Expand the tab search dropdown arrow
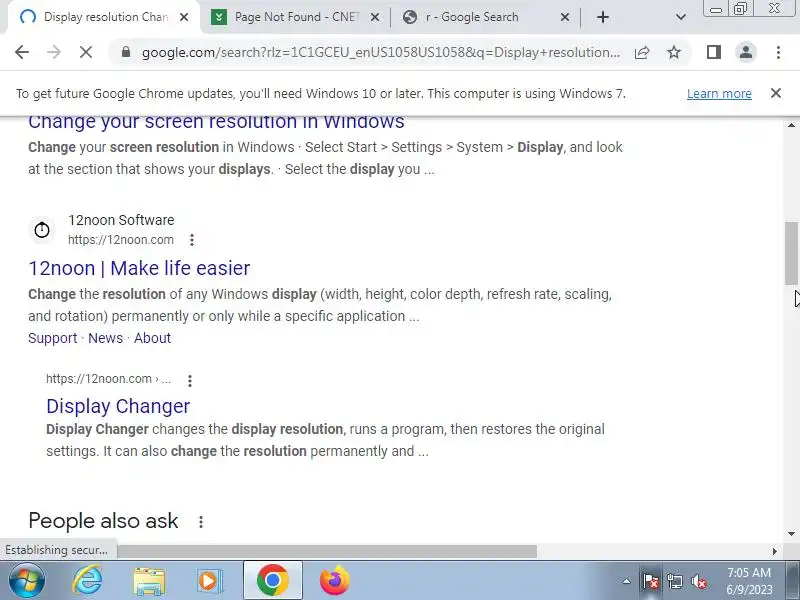 tap(681, 17)
